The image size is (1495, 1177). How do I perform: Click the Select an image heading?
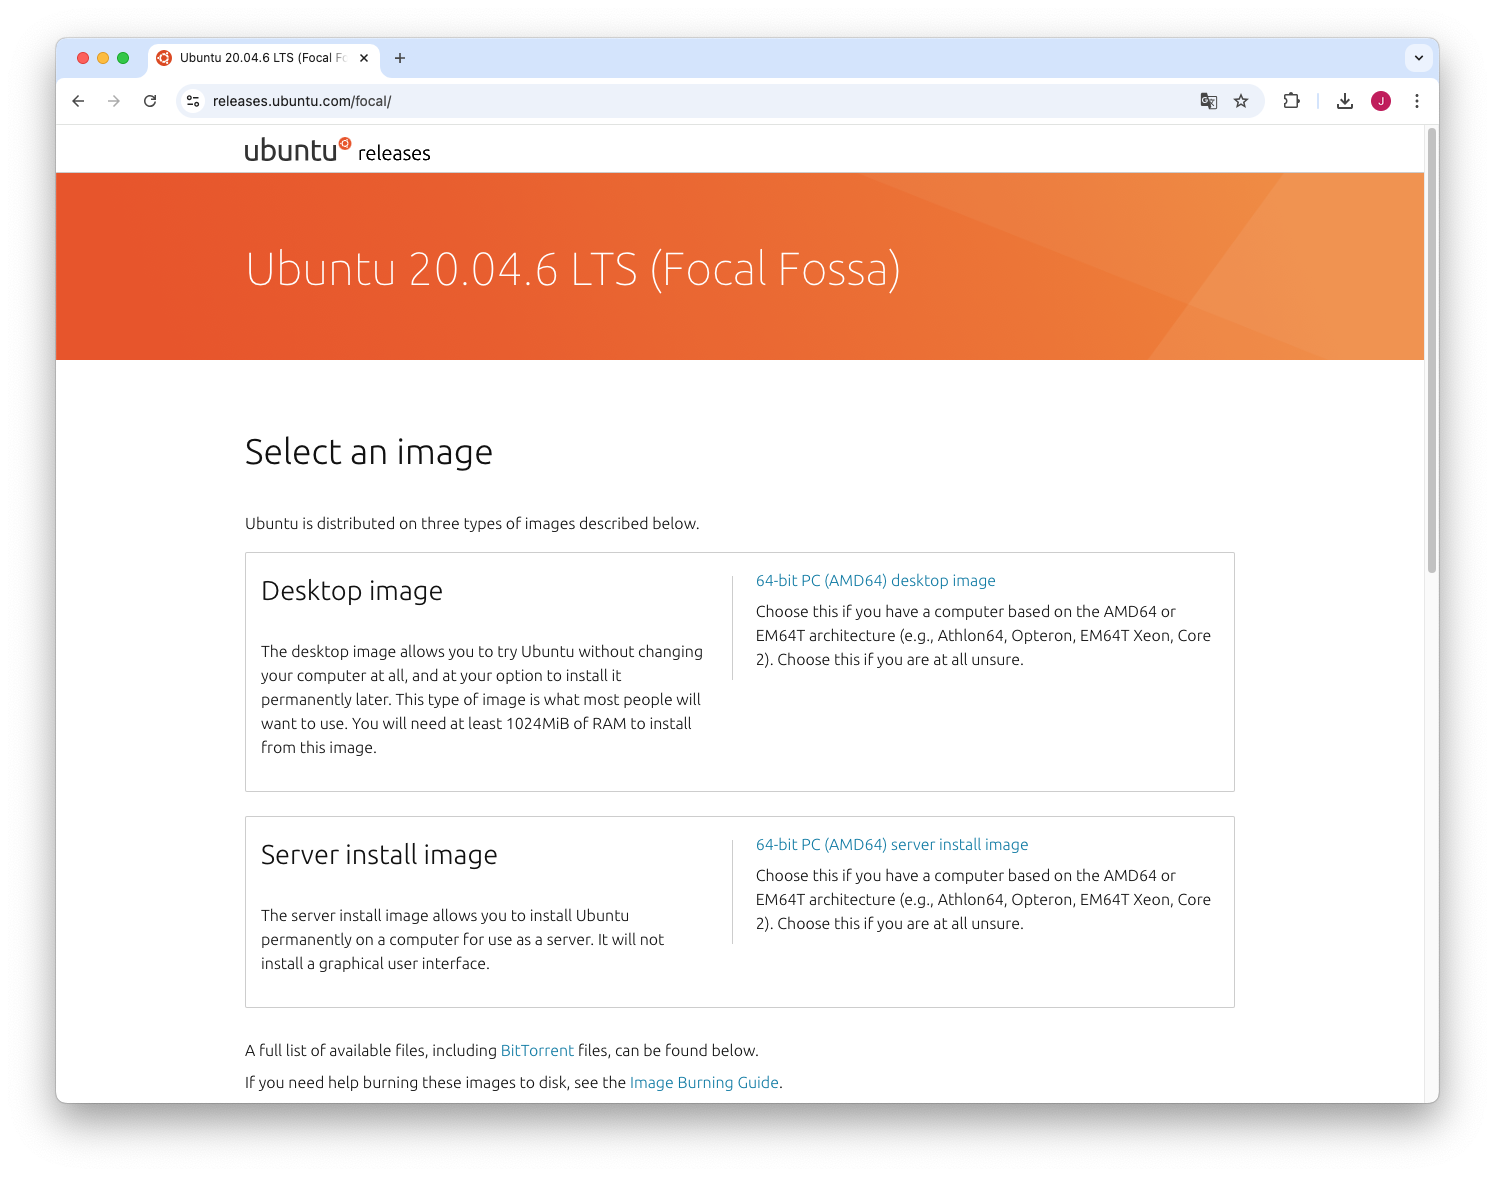coord(369,452)
